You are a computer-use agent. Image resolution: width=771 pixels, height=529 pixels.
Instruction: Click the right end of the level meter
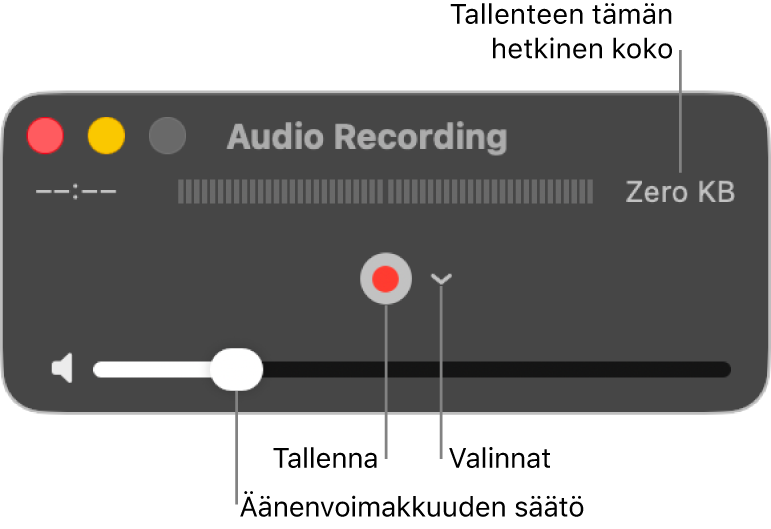click(x=590, y=191)
